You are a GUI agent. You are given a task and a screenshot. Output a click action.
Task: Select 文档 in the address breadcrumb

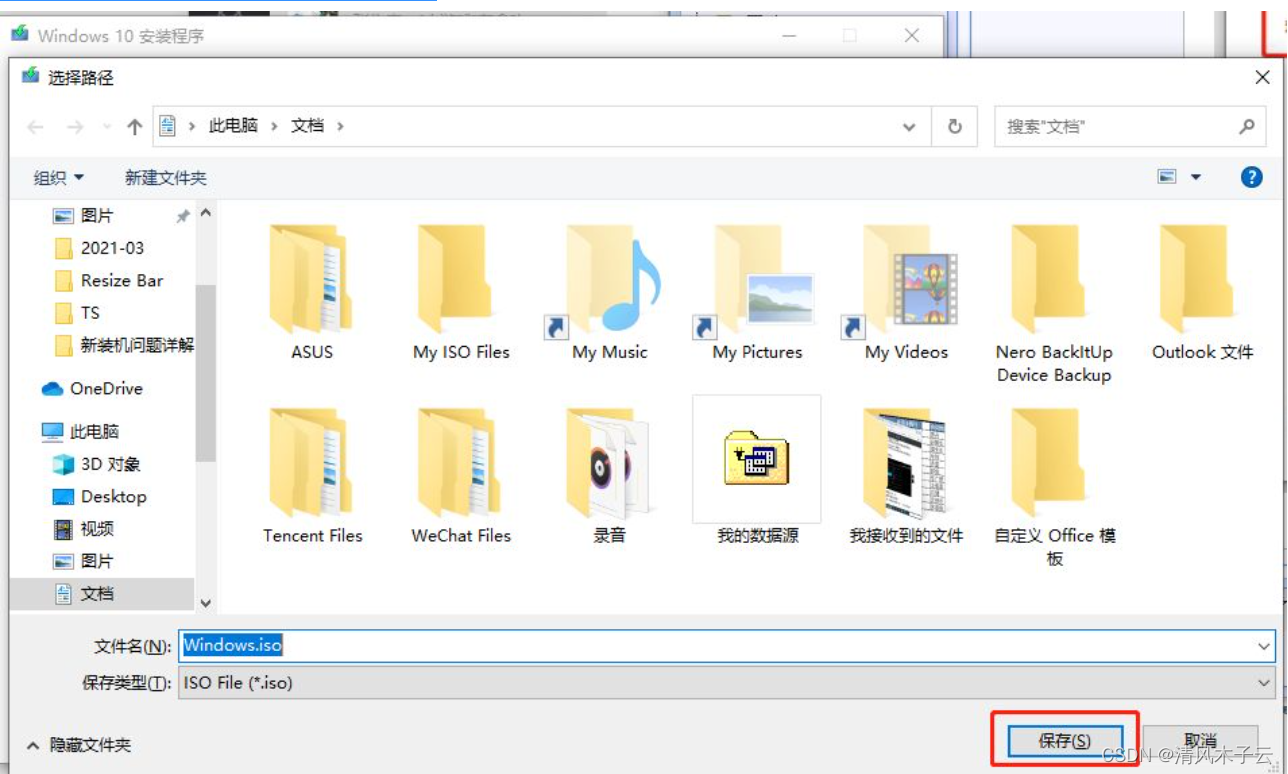pos(307,126)
